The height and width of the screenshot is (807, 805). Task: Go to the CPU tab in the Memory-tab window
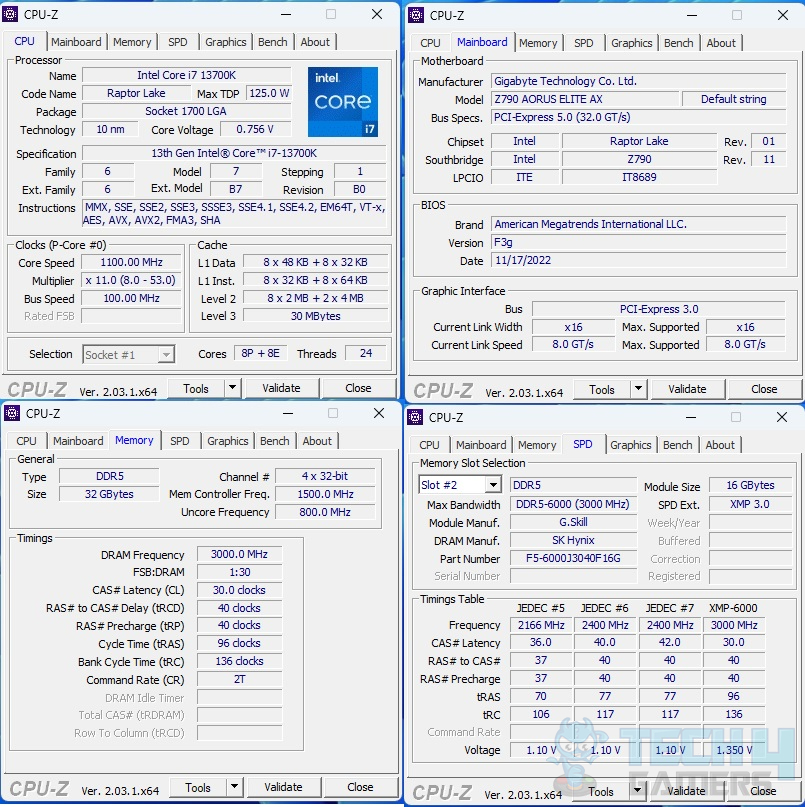click(26, 441)
